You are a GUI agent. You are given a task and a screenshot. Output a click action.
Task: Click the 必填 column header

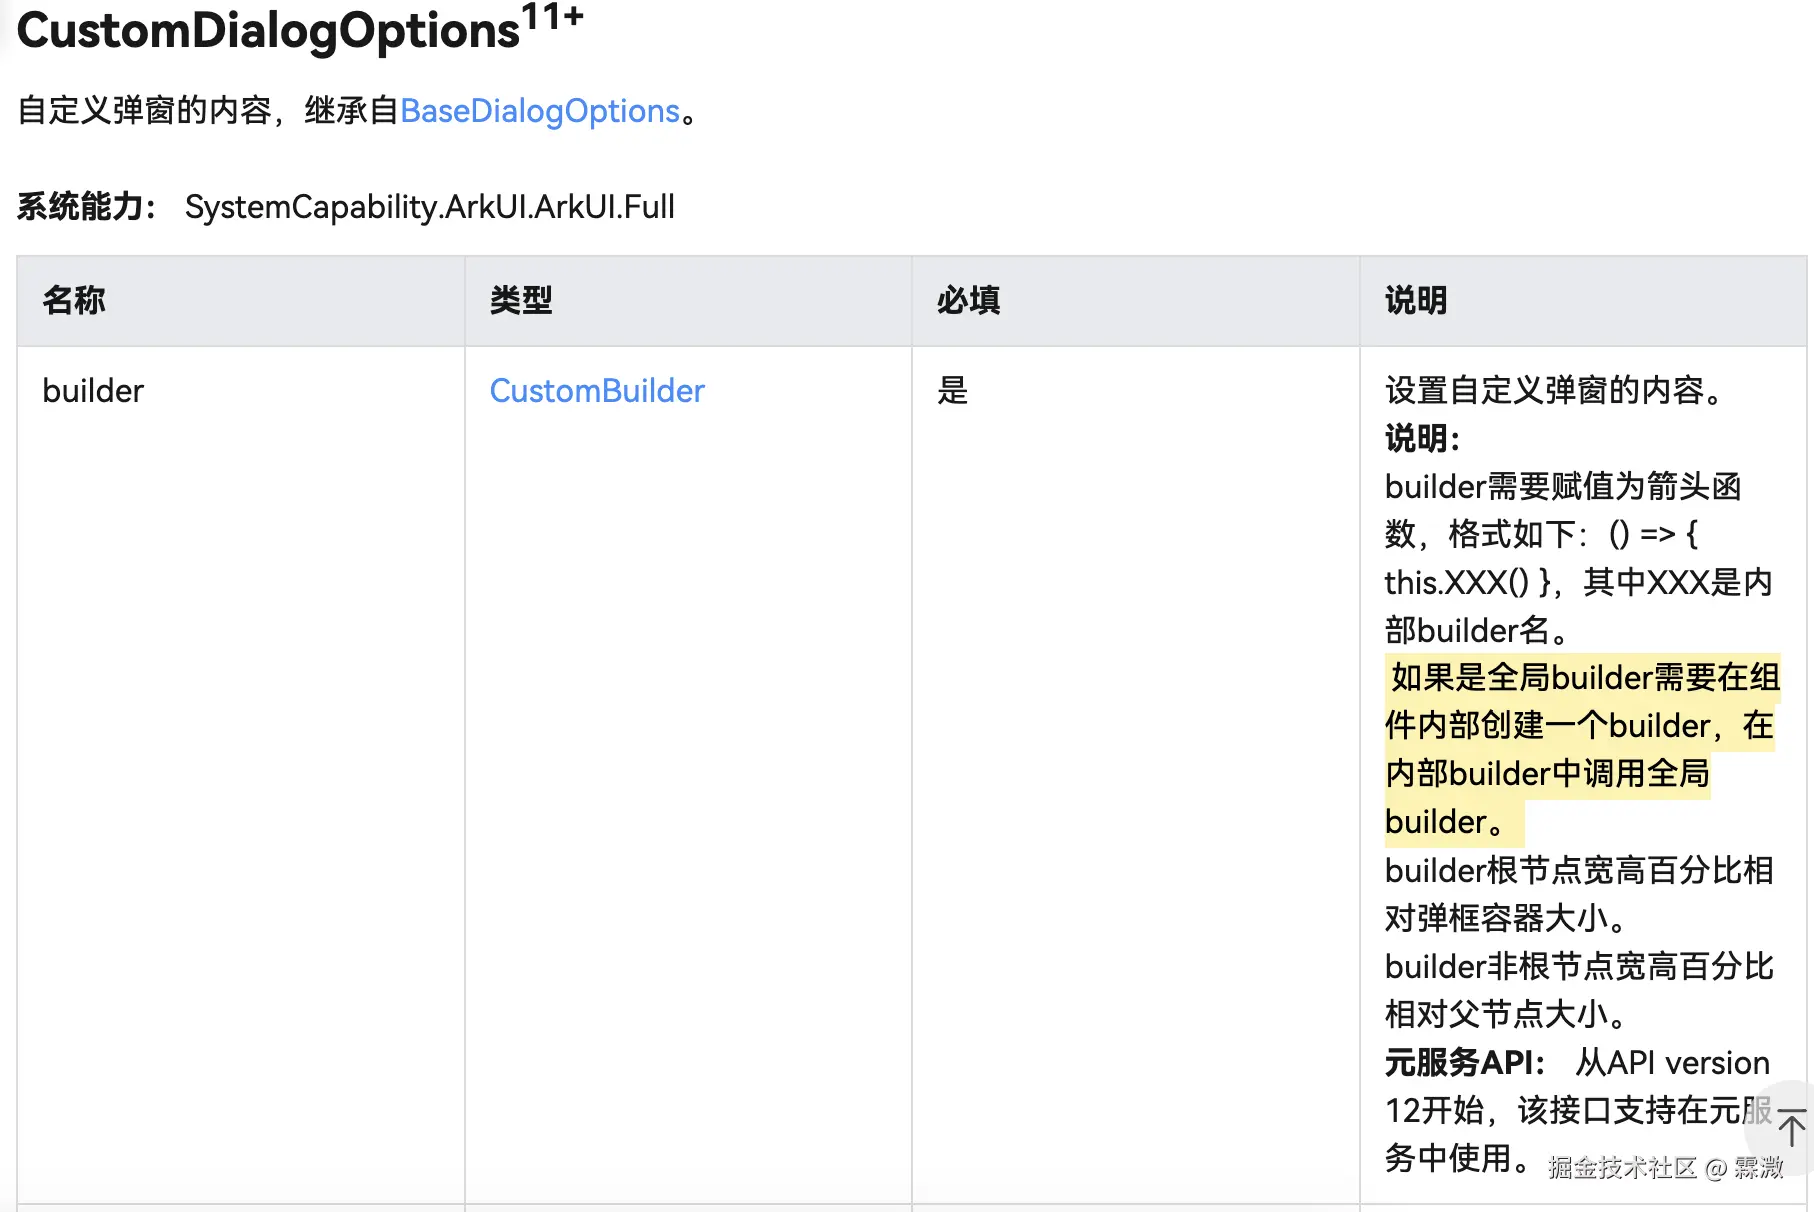[x=968, y=300]
